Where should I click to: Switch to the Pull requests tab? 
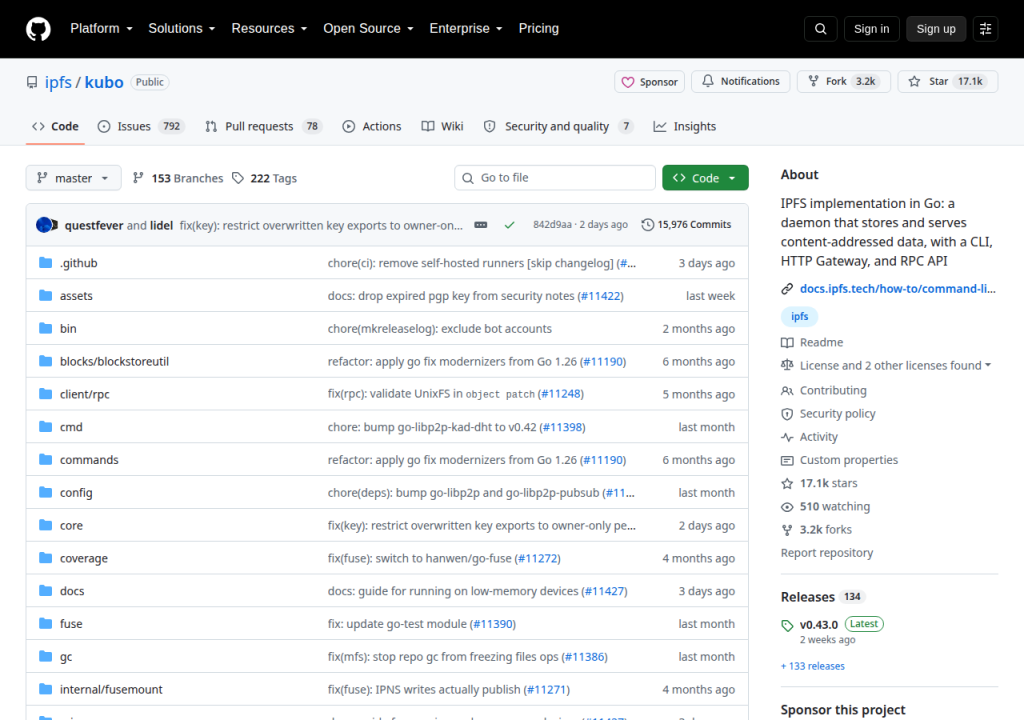coord(264,126)
